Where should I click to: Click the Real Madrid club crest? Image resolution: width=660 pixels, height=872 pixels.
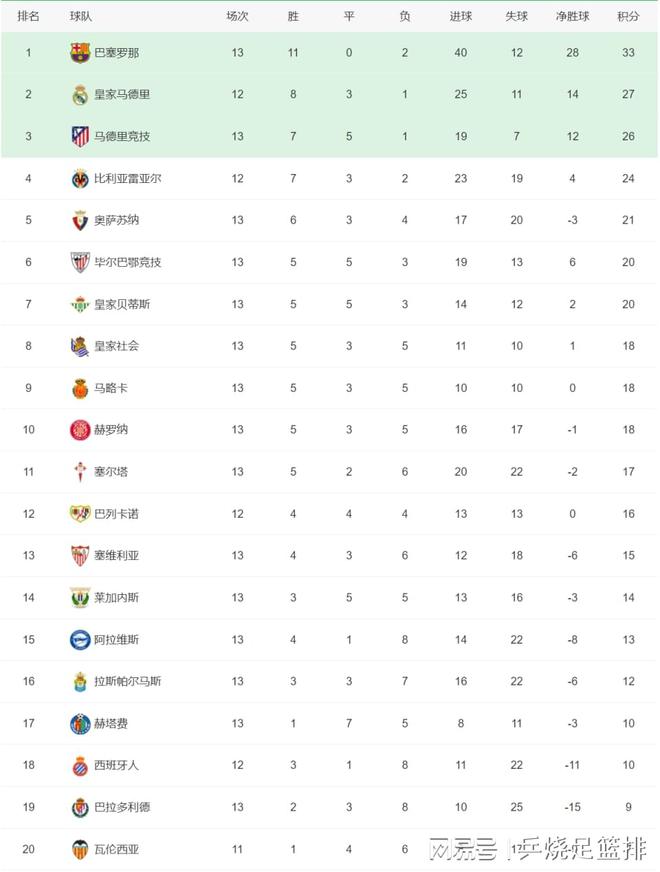point(80,95)
